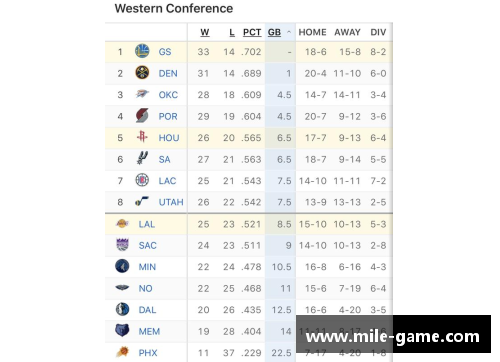The width and height of the screenshot is (500, 362).
Task: Click the www.mile-game.com watermark
Action: click(393, 334)
